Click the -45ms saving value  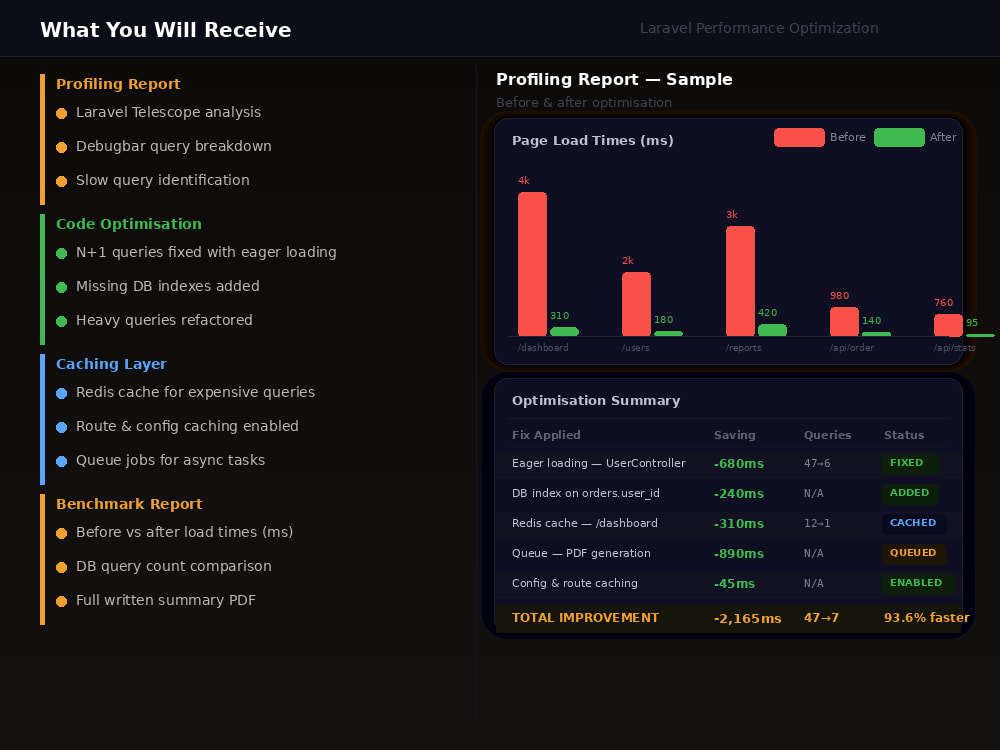pyautogui.click(x=734, y=584)
